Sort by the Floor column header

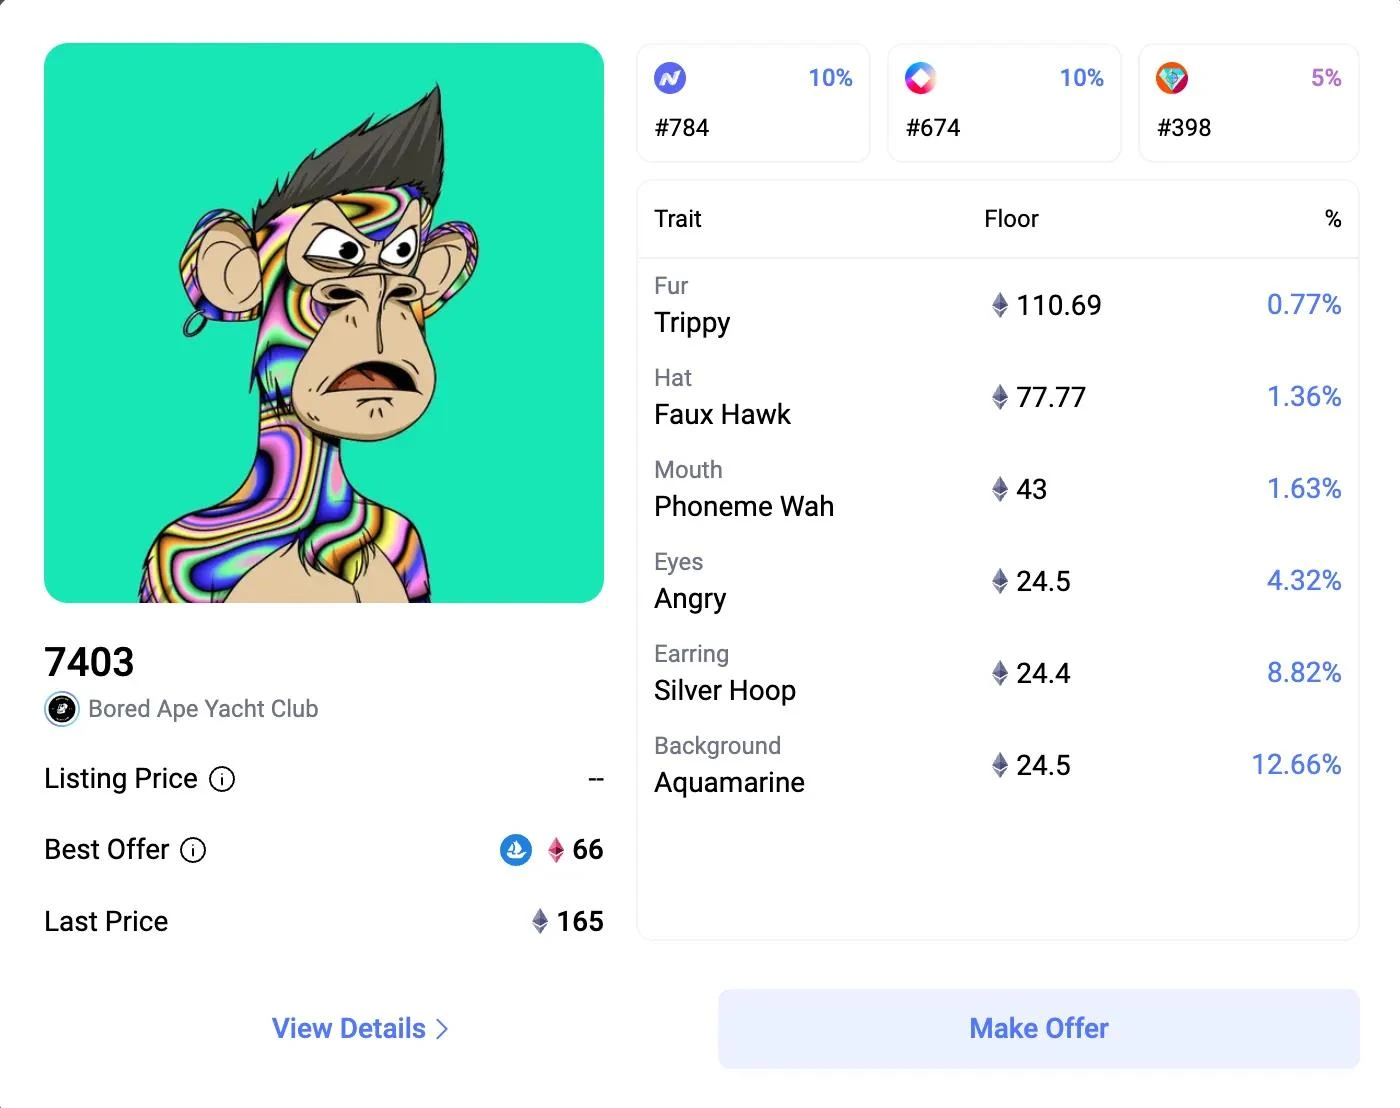(1011, 219)
